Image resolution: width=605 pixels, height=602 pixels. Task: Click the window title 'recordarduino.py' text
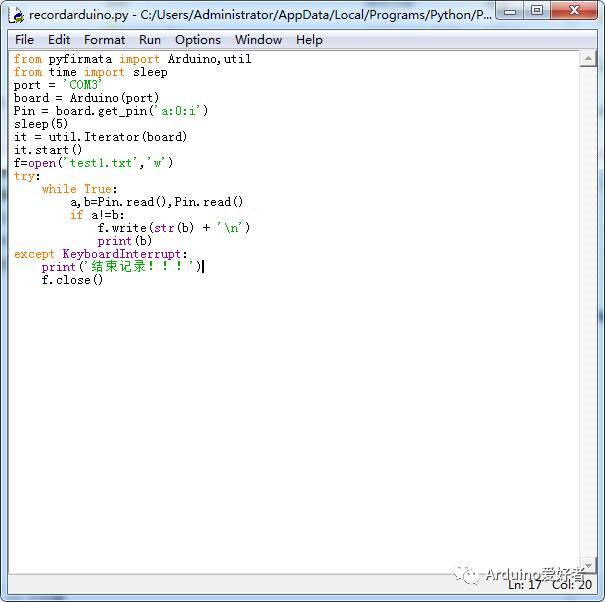coord(78,15)
